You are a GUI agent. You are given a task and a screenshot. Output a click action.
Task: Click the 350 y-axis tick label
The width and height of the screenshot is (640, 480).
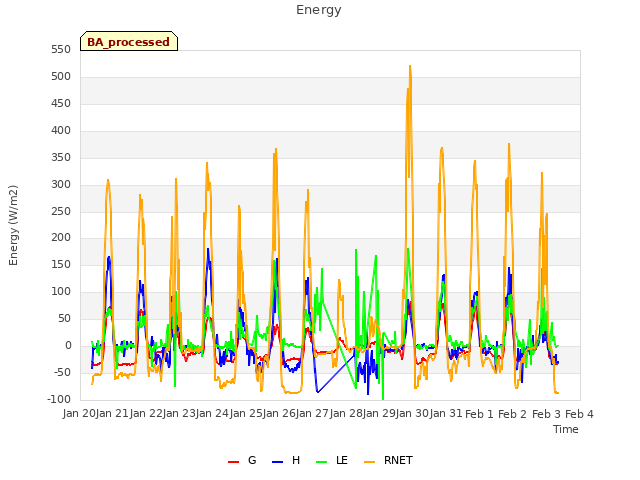click(61, 158)
